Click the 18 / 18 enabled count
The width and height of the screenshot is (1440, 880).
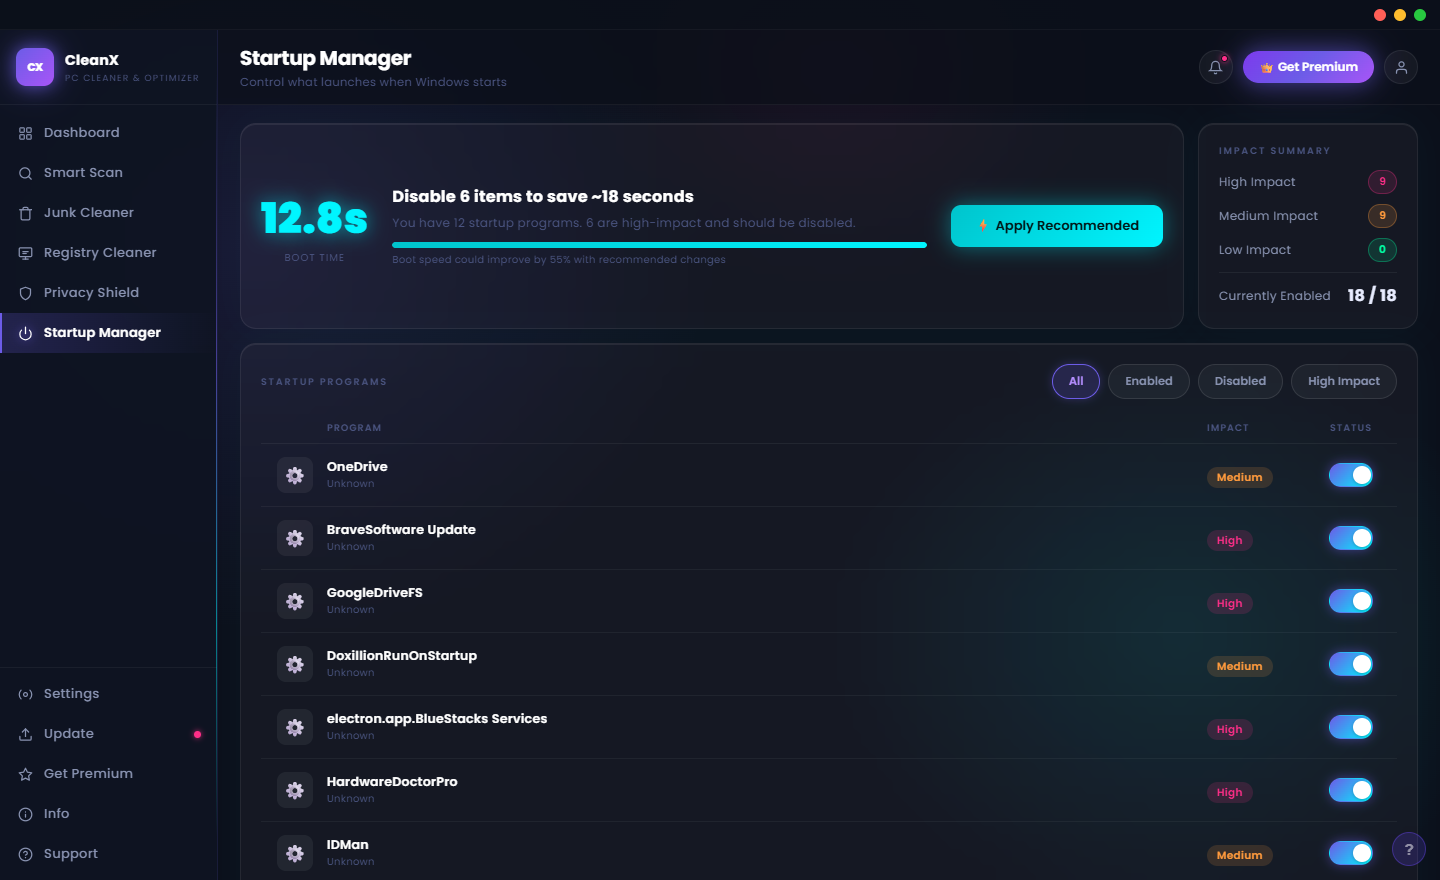(1372, 296)
